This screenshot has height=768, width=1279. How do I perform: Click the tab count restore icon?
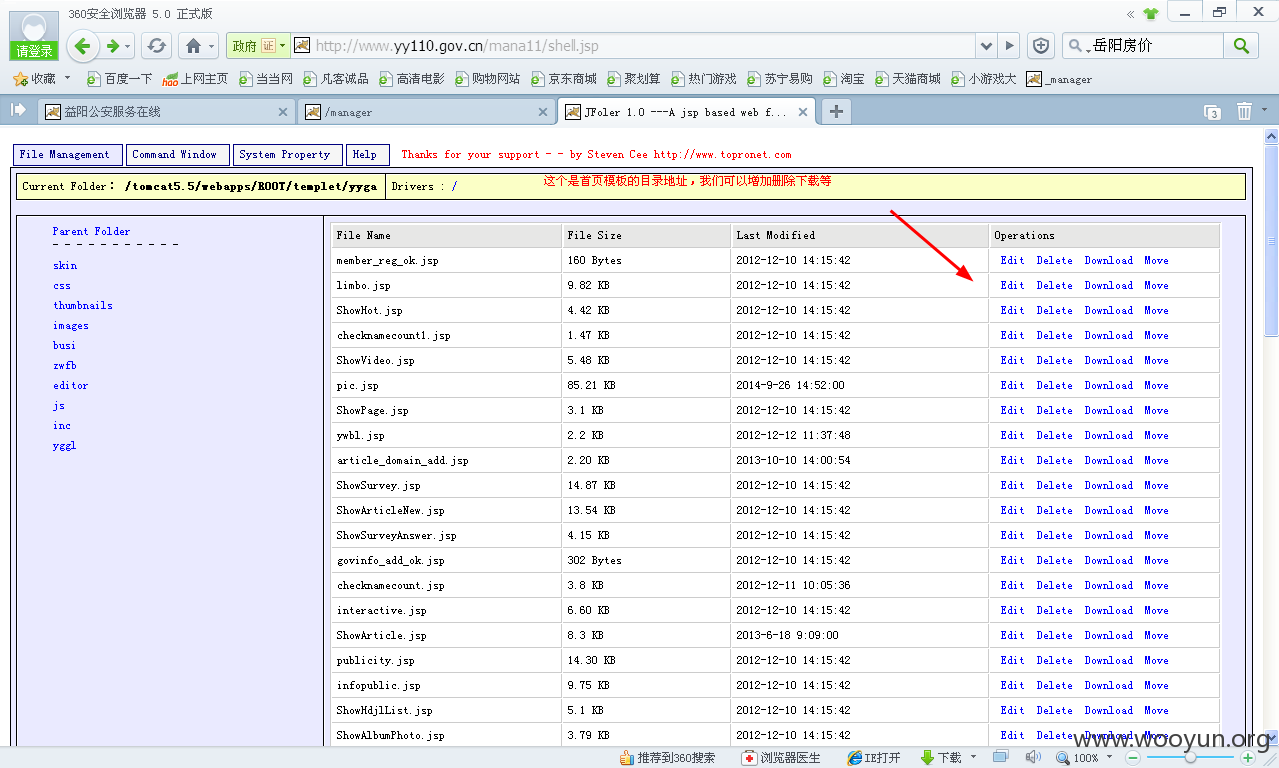(1212, 112)
